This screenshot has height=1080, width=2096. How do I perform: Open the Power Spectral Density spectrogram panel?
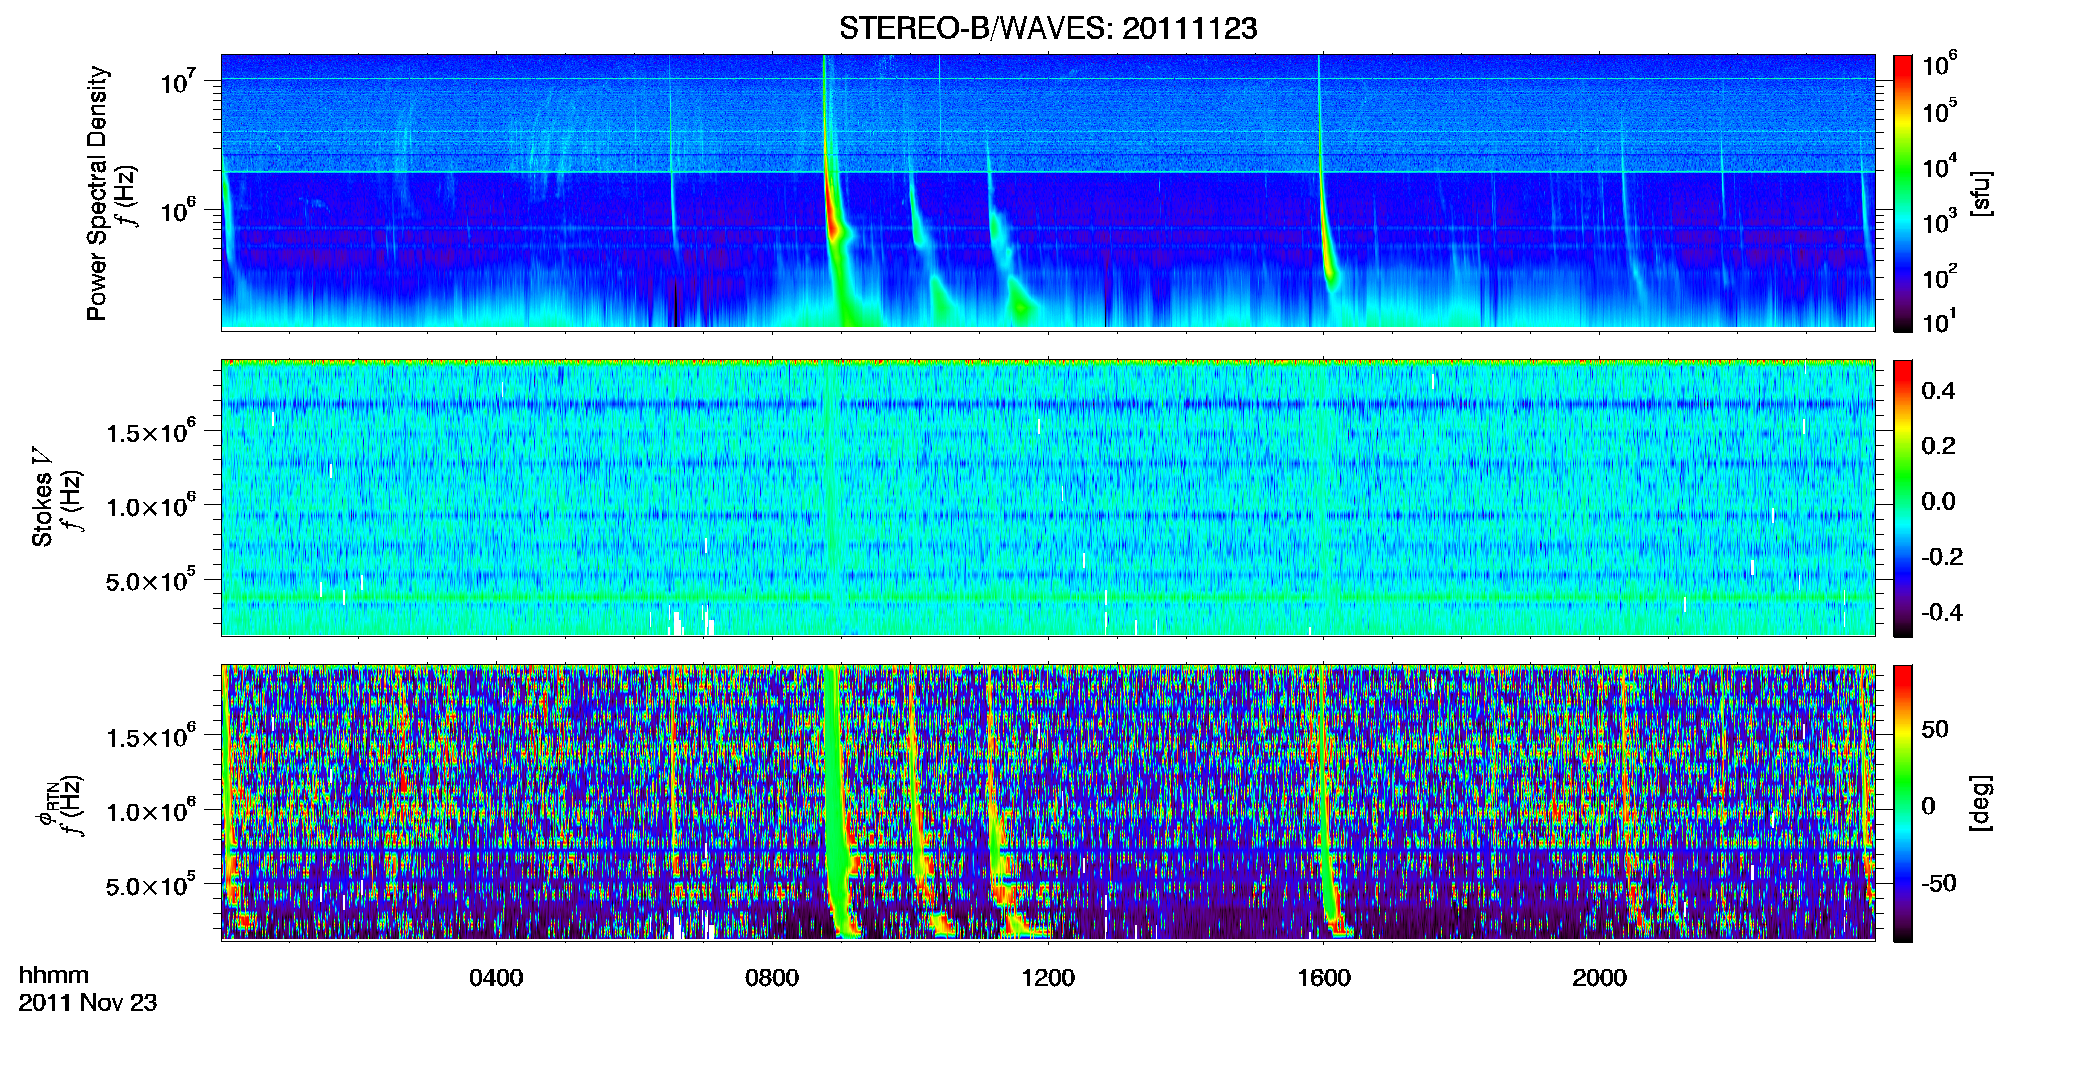click(x=1048, y=192)
